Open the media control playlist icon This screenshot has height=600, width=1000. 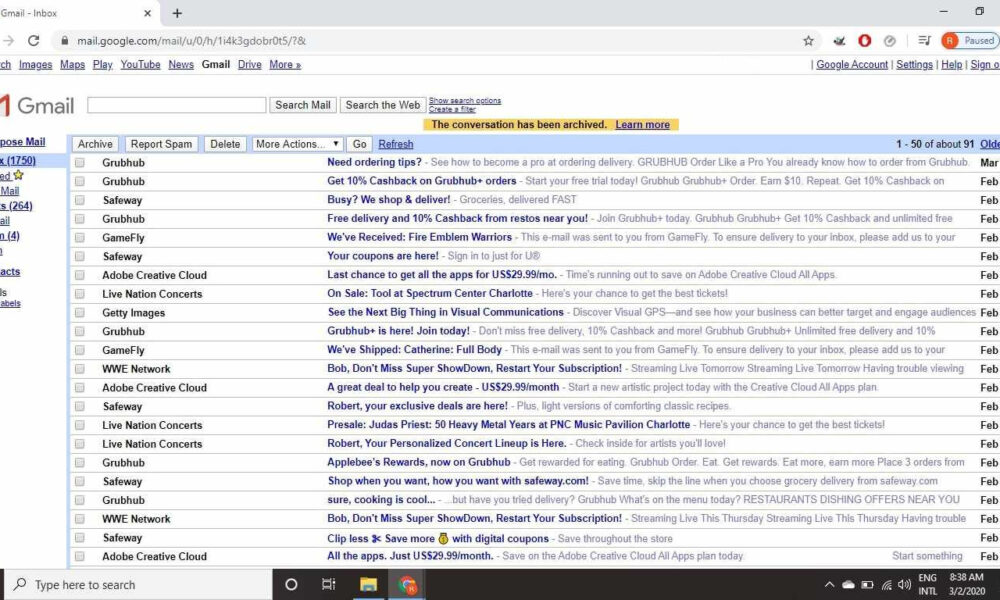click(924, 41)
